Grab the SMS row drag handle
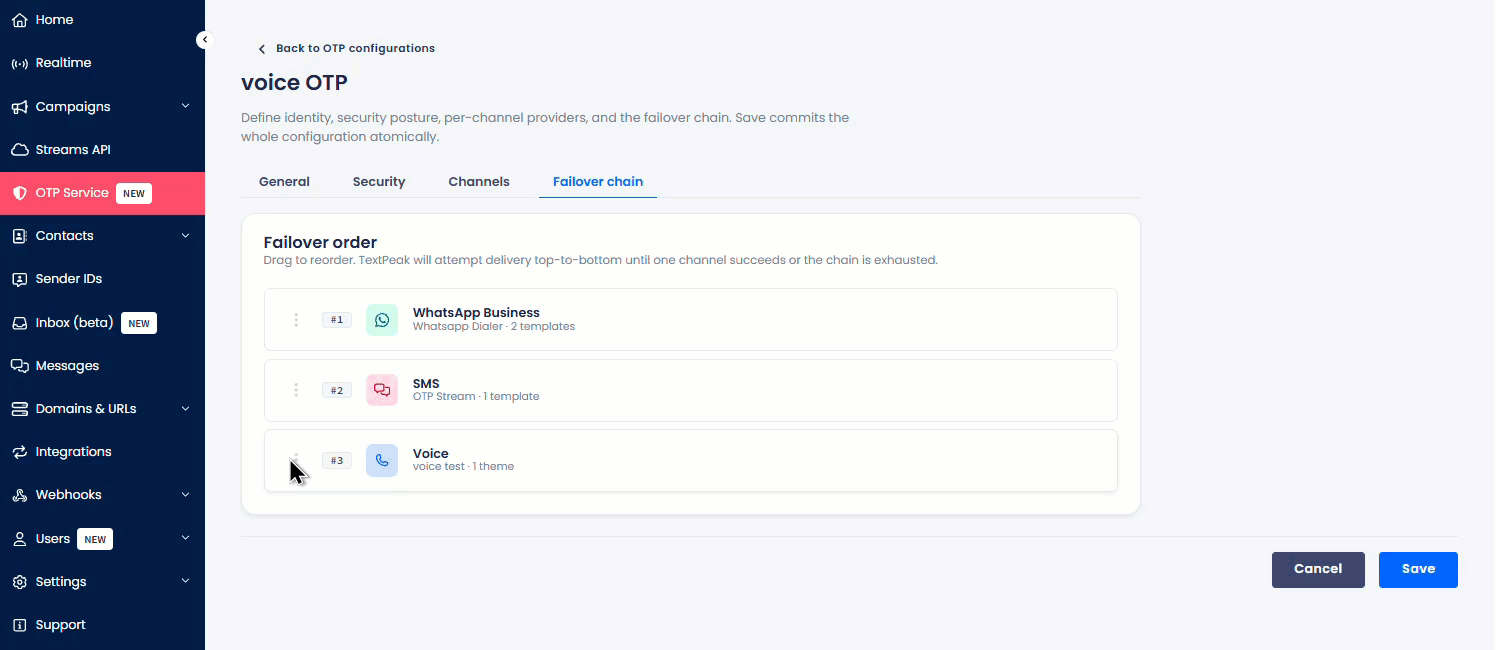 tap(296, 390)
